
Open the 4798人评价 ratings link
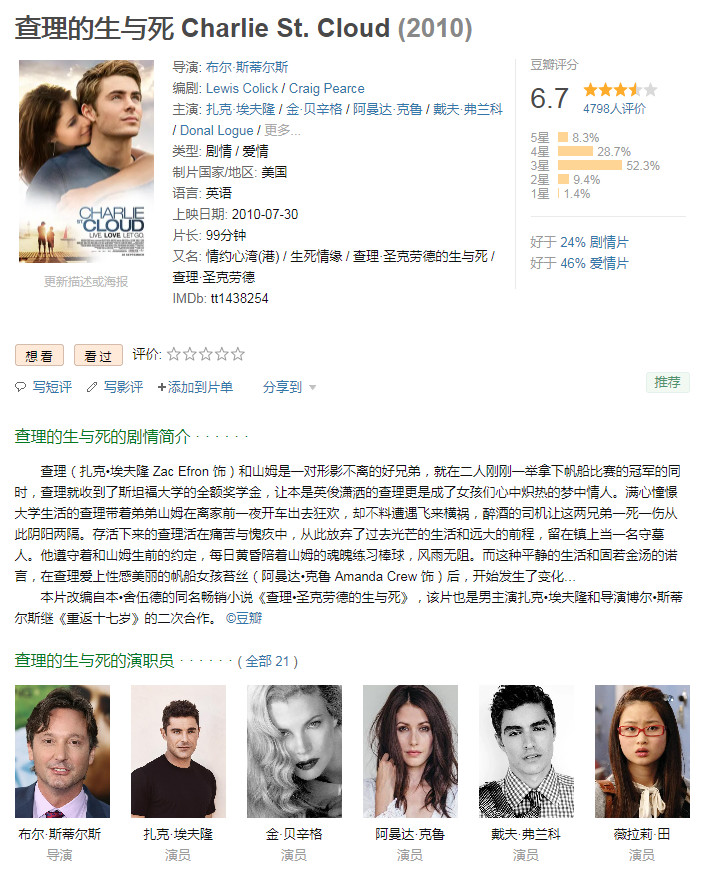pyautogui.click(x=614, y=109)
